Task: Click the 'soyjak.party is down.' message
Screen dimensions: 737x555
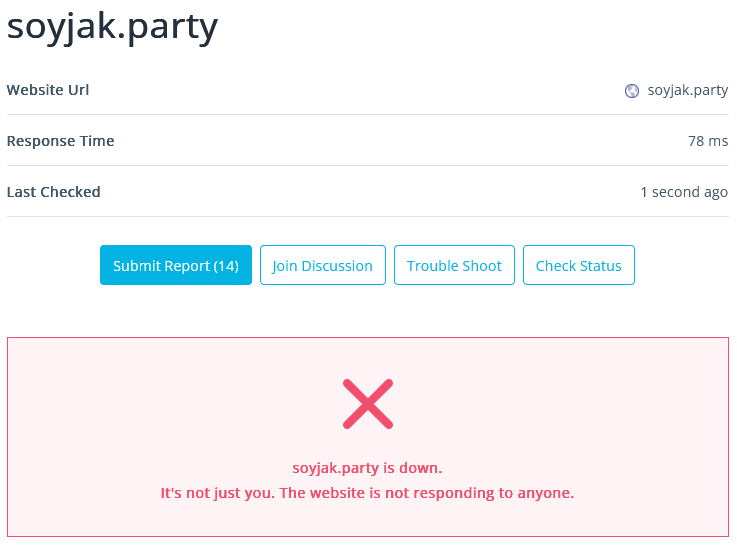Action: pos(368,468)
